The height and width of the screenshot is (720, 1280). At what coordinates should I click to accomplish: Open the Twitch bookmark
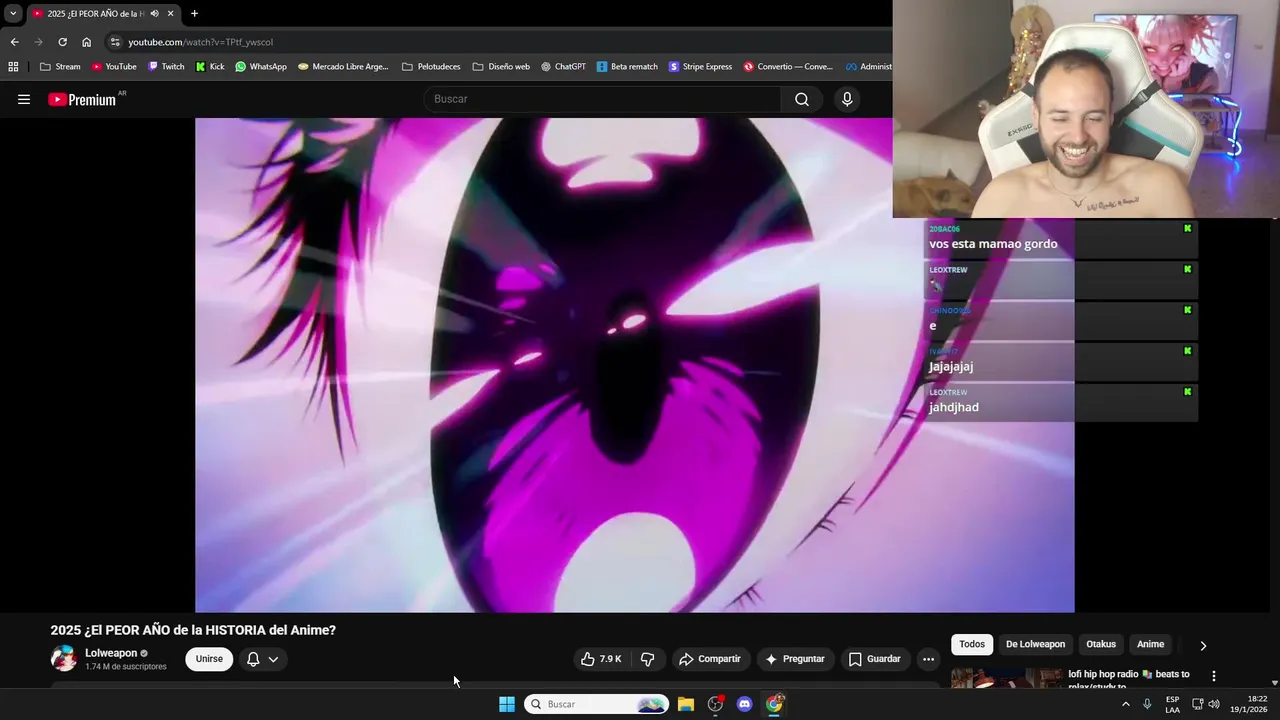[x=166, y=67]
